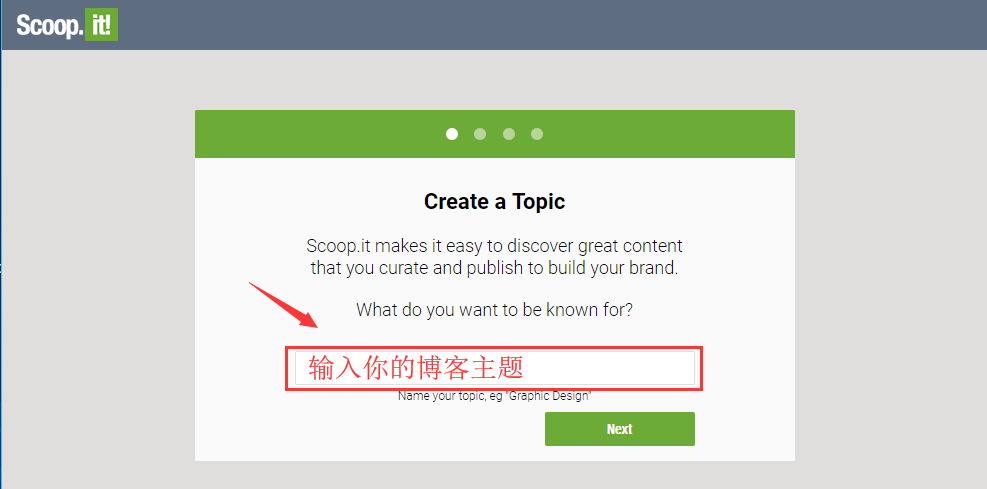Select the fourth, last step dot
This screenshot has width=987, height=489.
(x=537, y=134)
